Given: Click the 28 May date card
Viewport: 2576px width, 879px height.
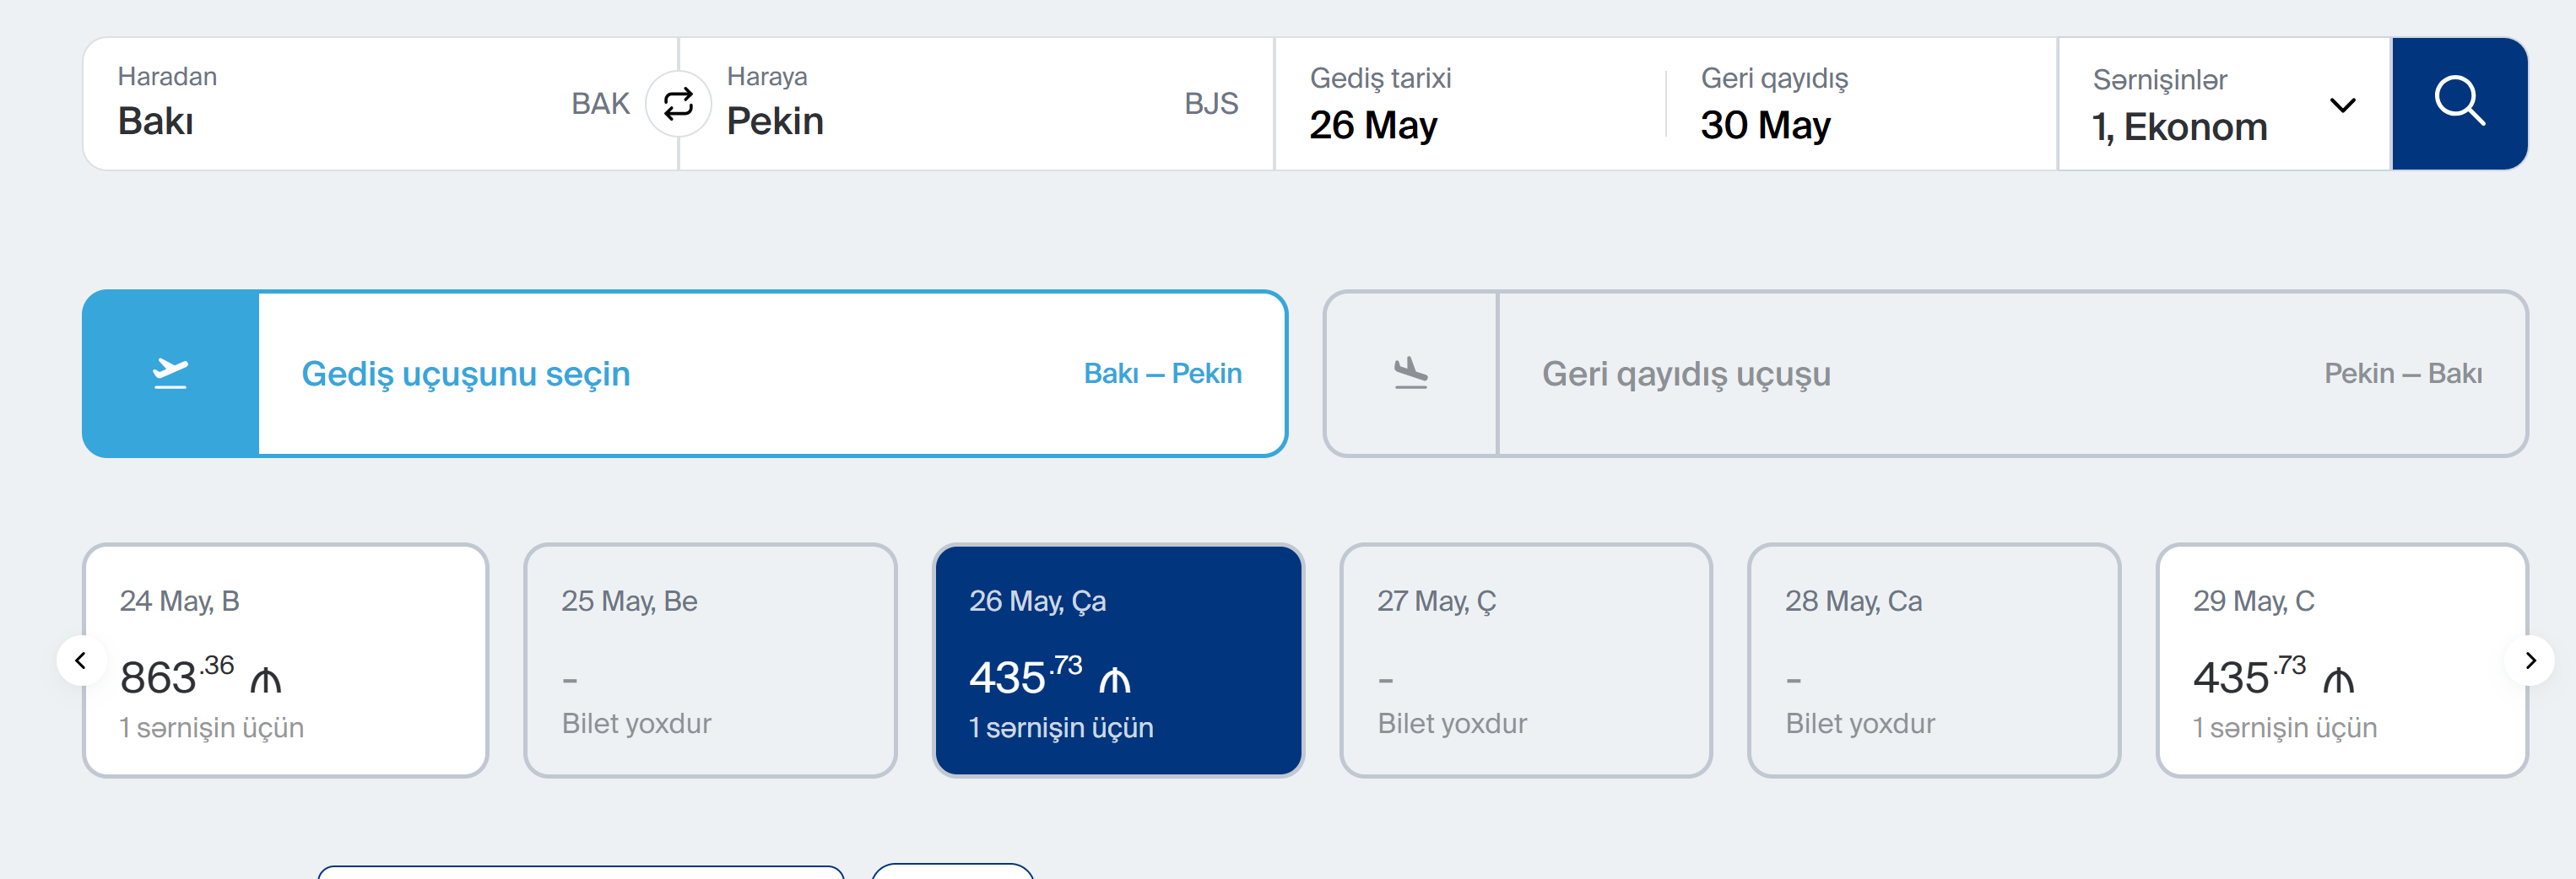Looking at the screenshot, I should click(1933, 660).
